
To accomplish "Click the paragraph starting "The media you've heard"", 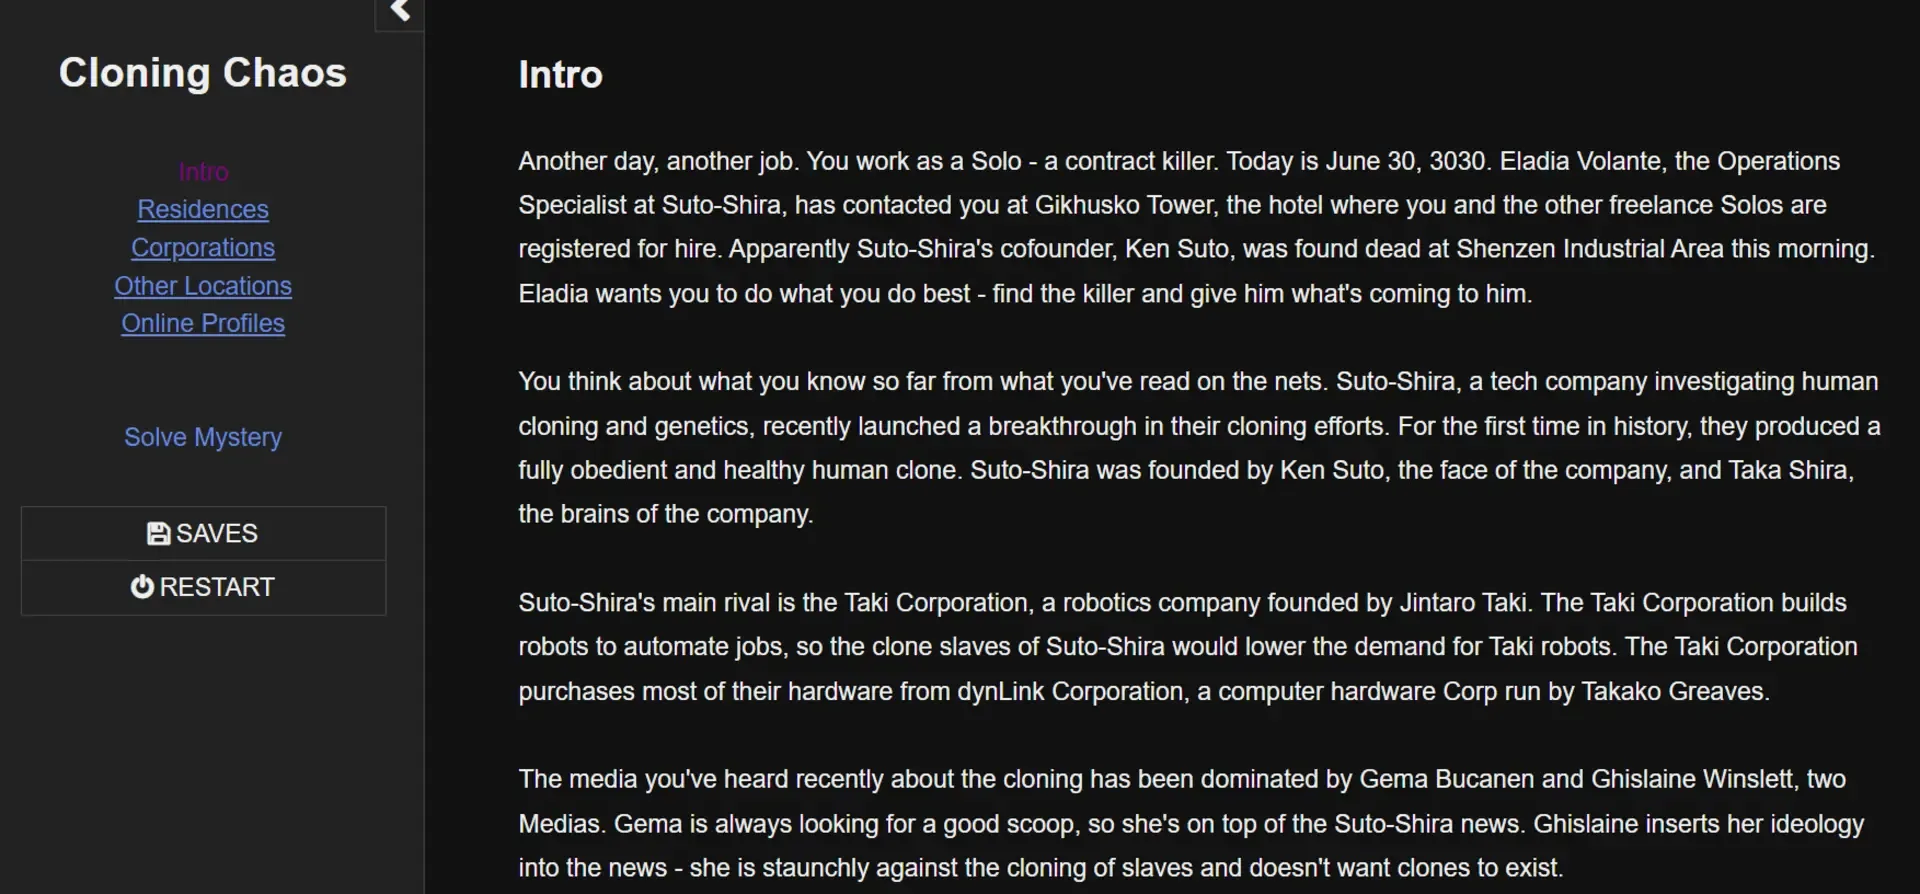I will point(1190,824).
